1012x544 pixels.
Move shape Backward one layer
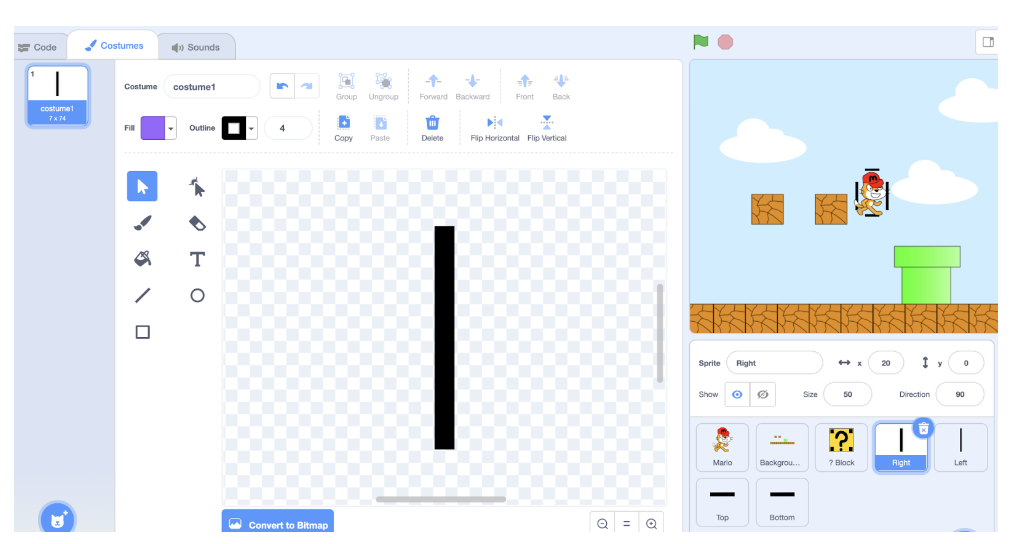click(472, 86)
